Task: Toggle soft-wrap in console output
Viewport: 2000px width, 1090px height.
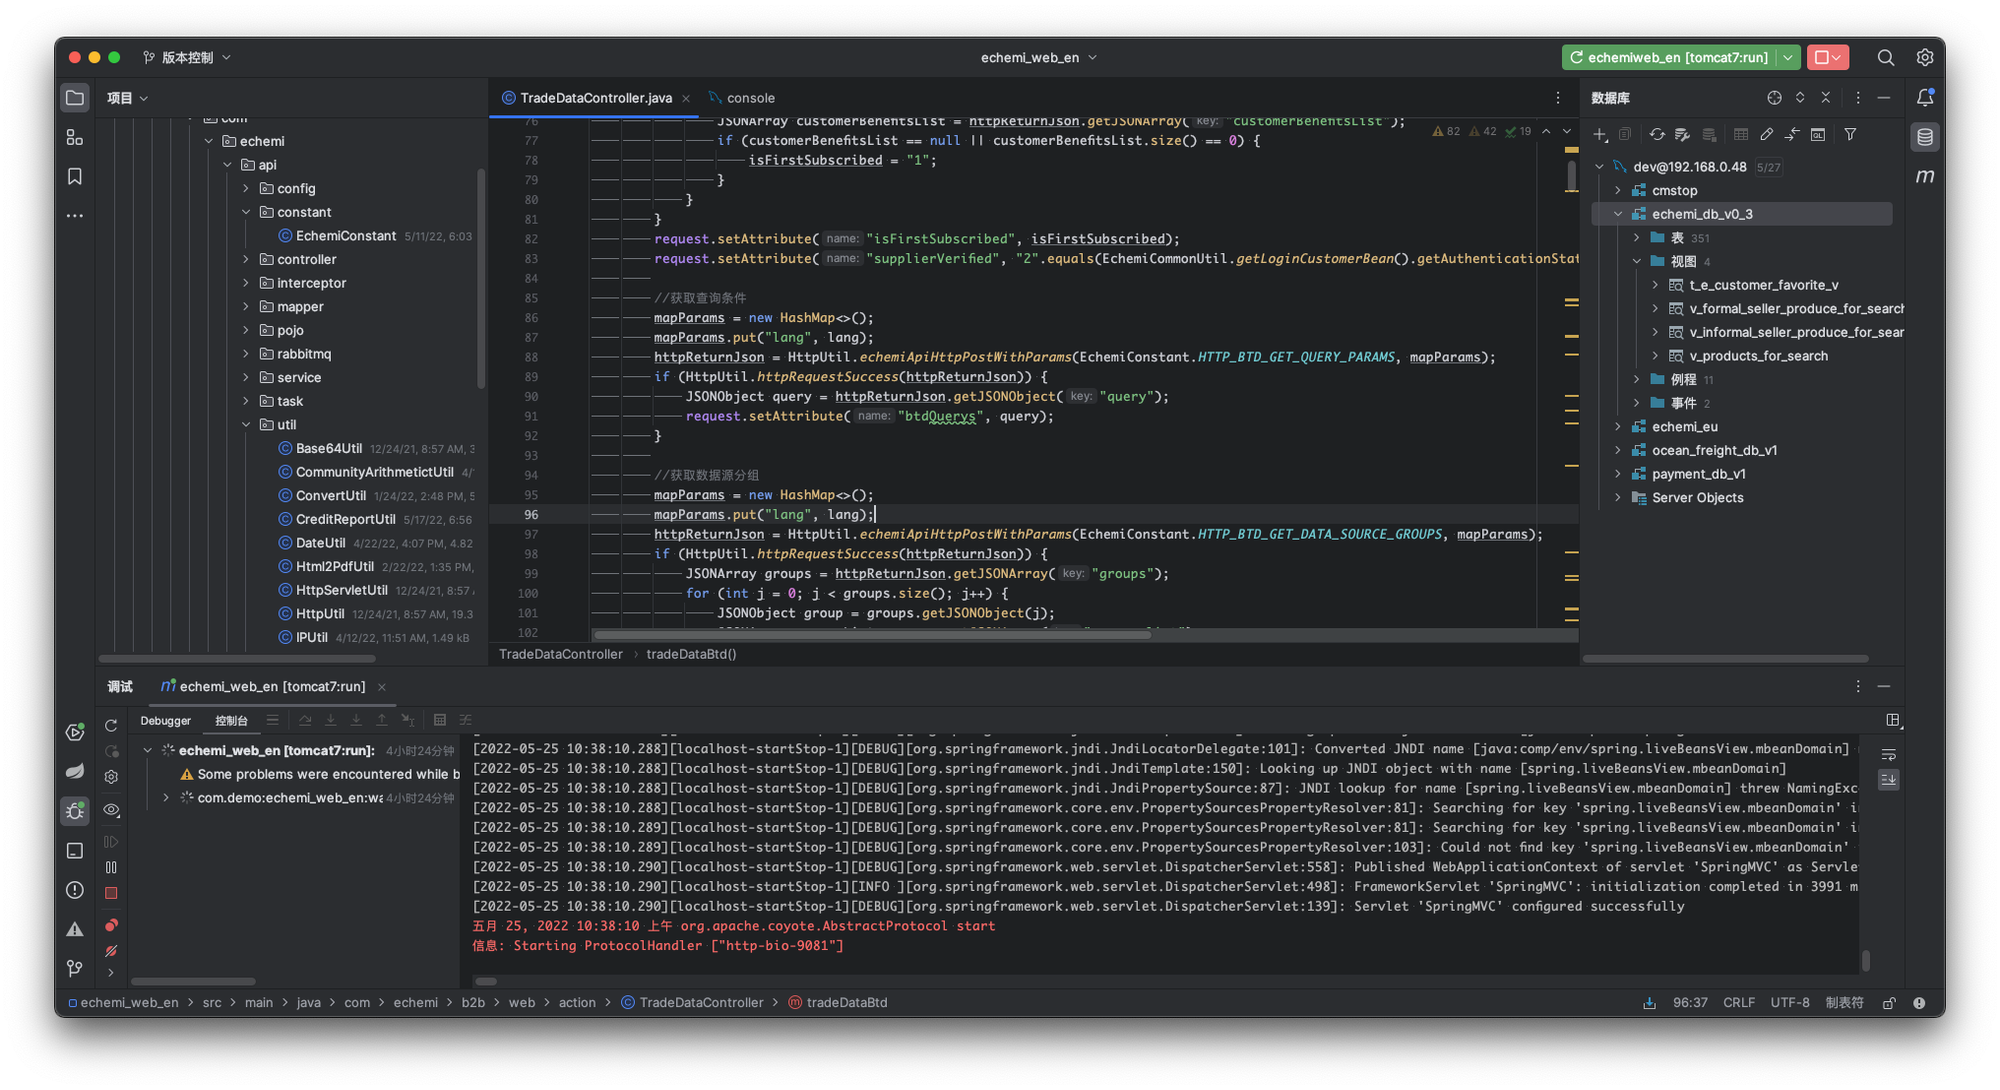Action: 1889,755
